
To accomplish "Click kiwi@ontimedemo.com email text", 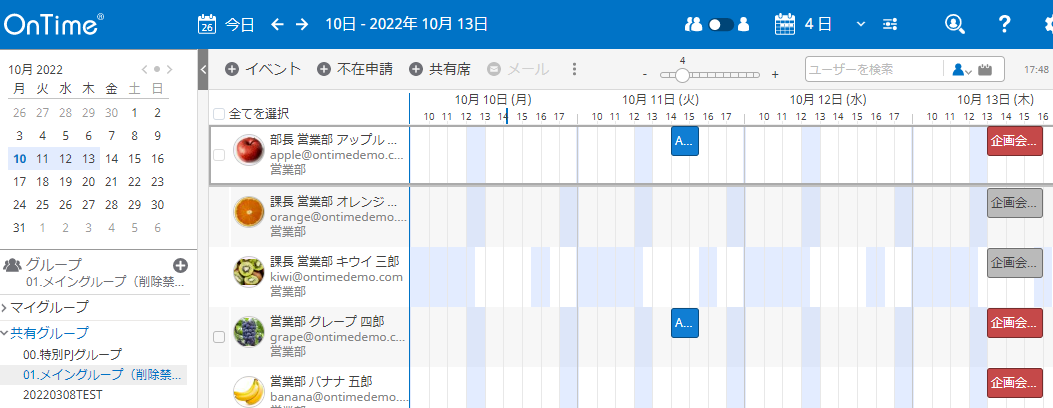I will (336, 276).
